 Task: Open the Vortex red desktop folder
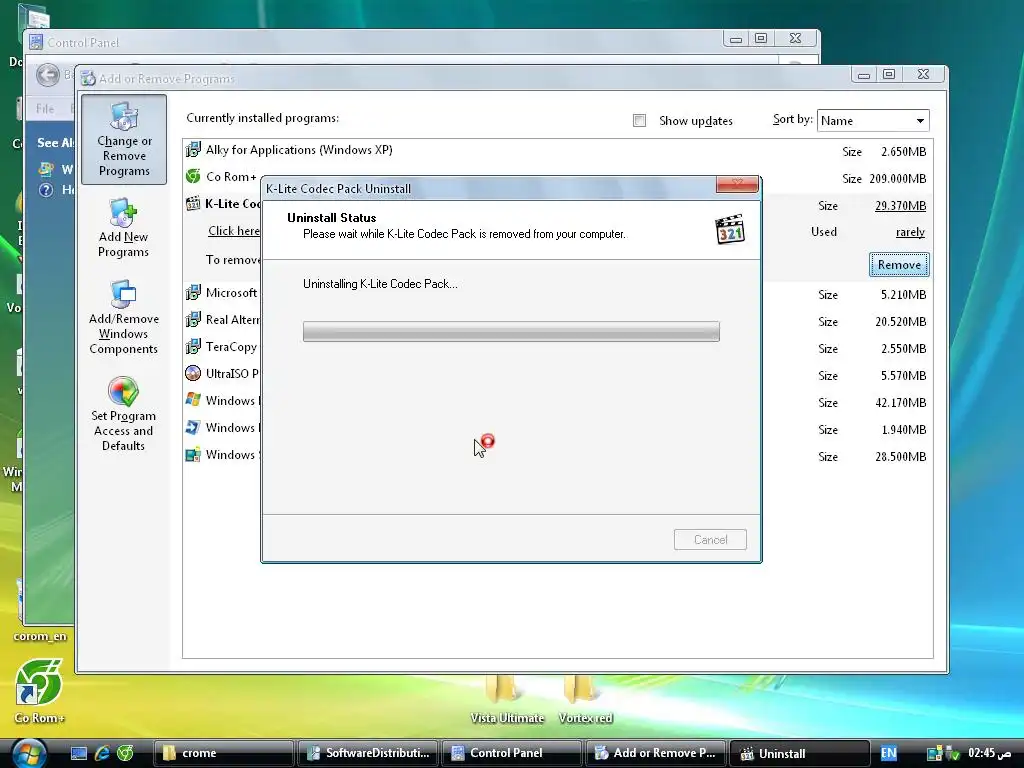(585, 700)
